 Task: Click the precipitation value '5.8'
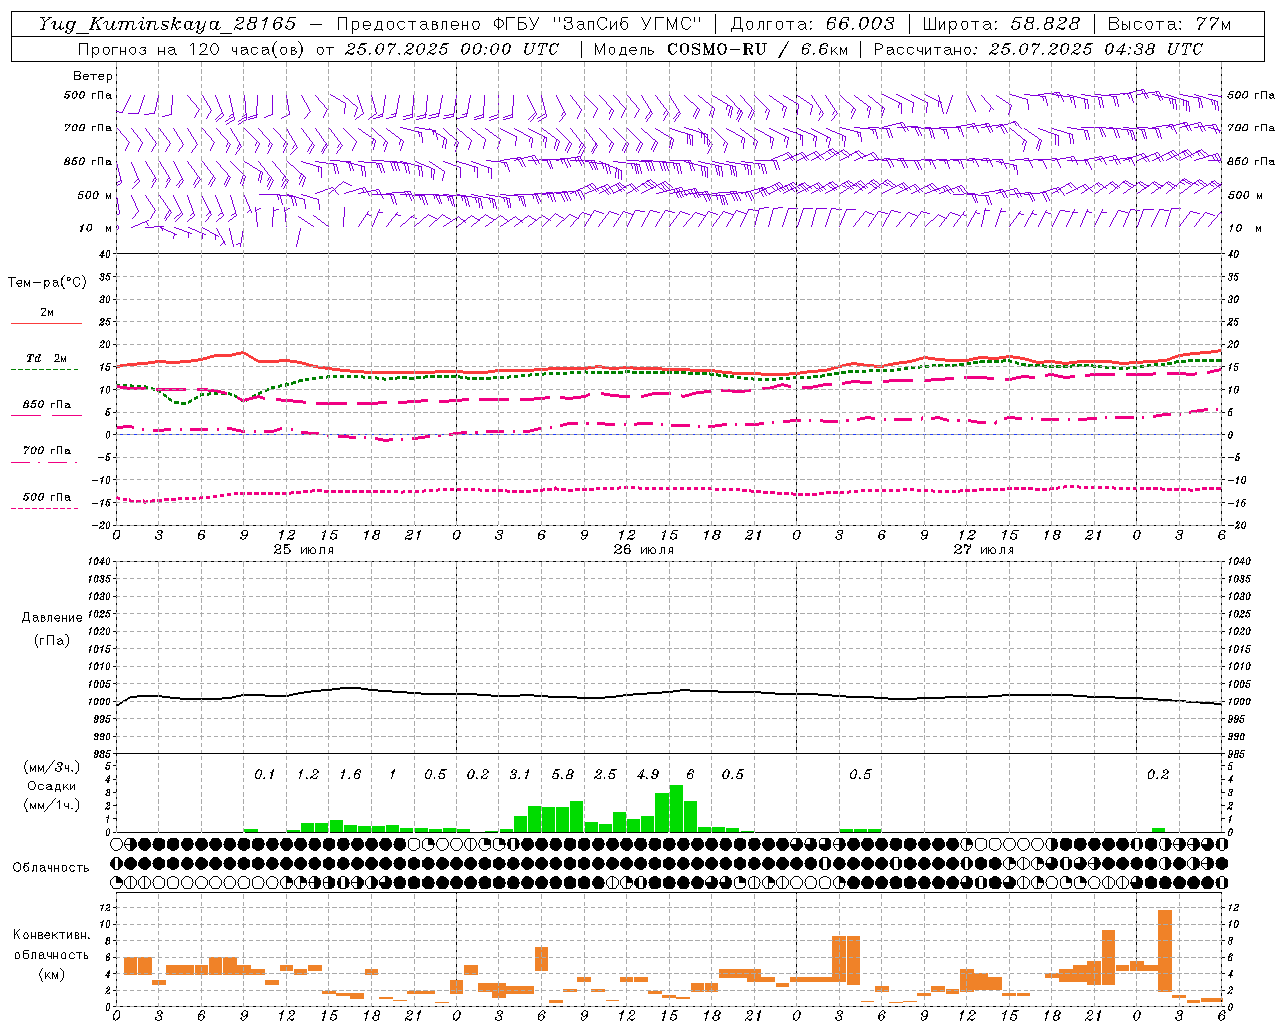563,774
